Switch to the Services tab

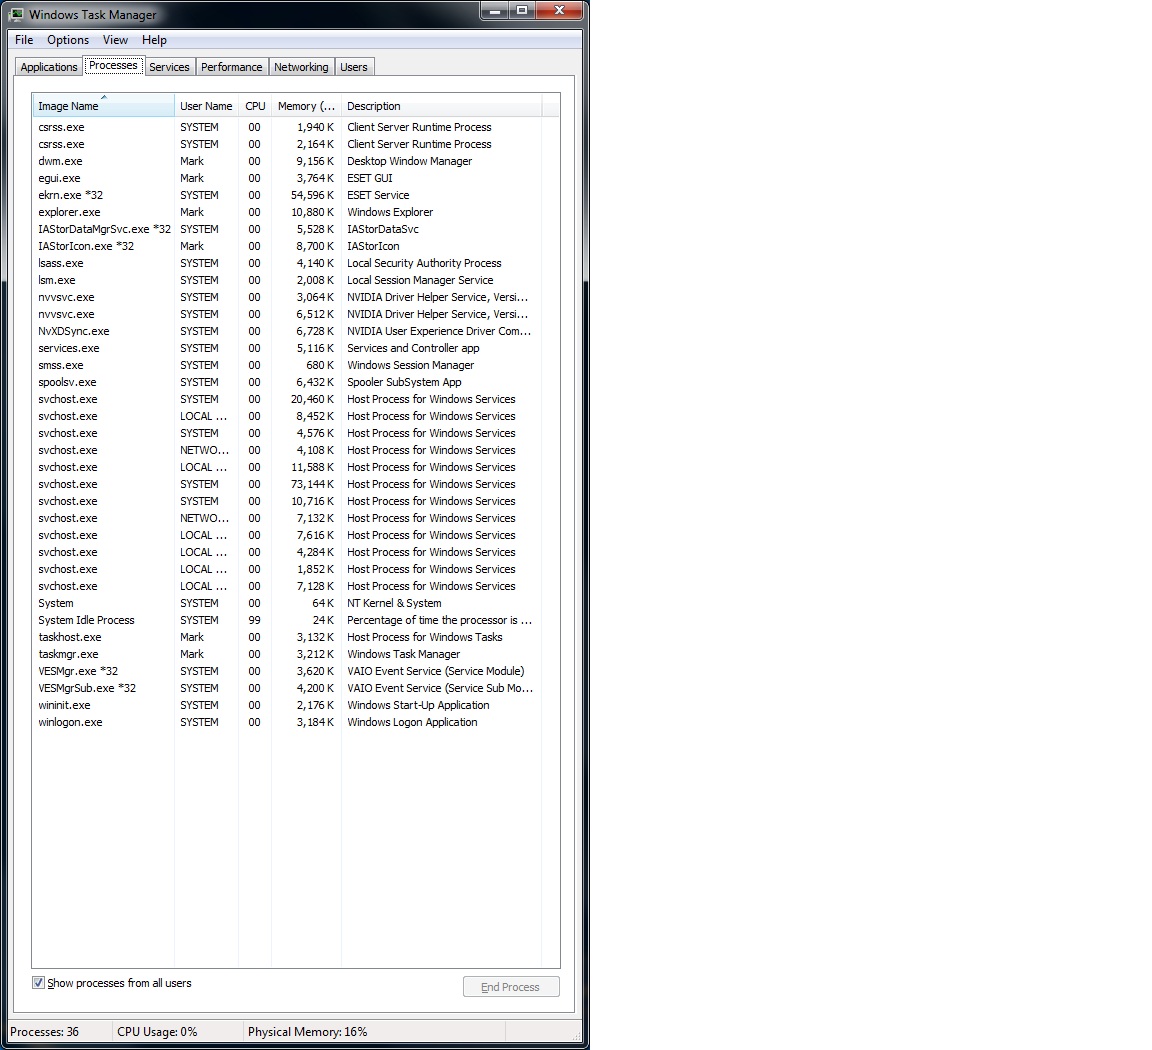coord(169,67)
